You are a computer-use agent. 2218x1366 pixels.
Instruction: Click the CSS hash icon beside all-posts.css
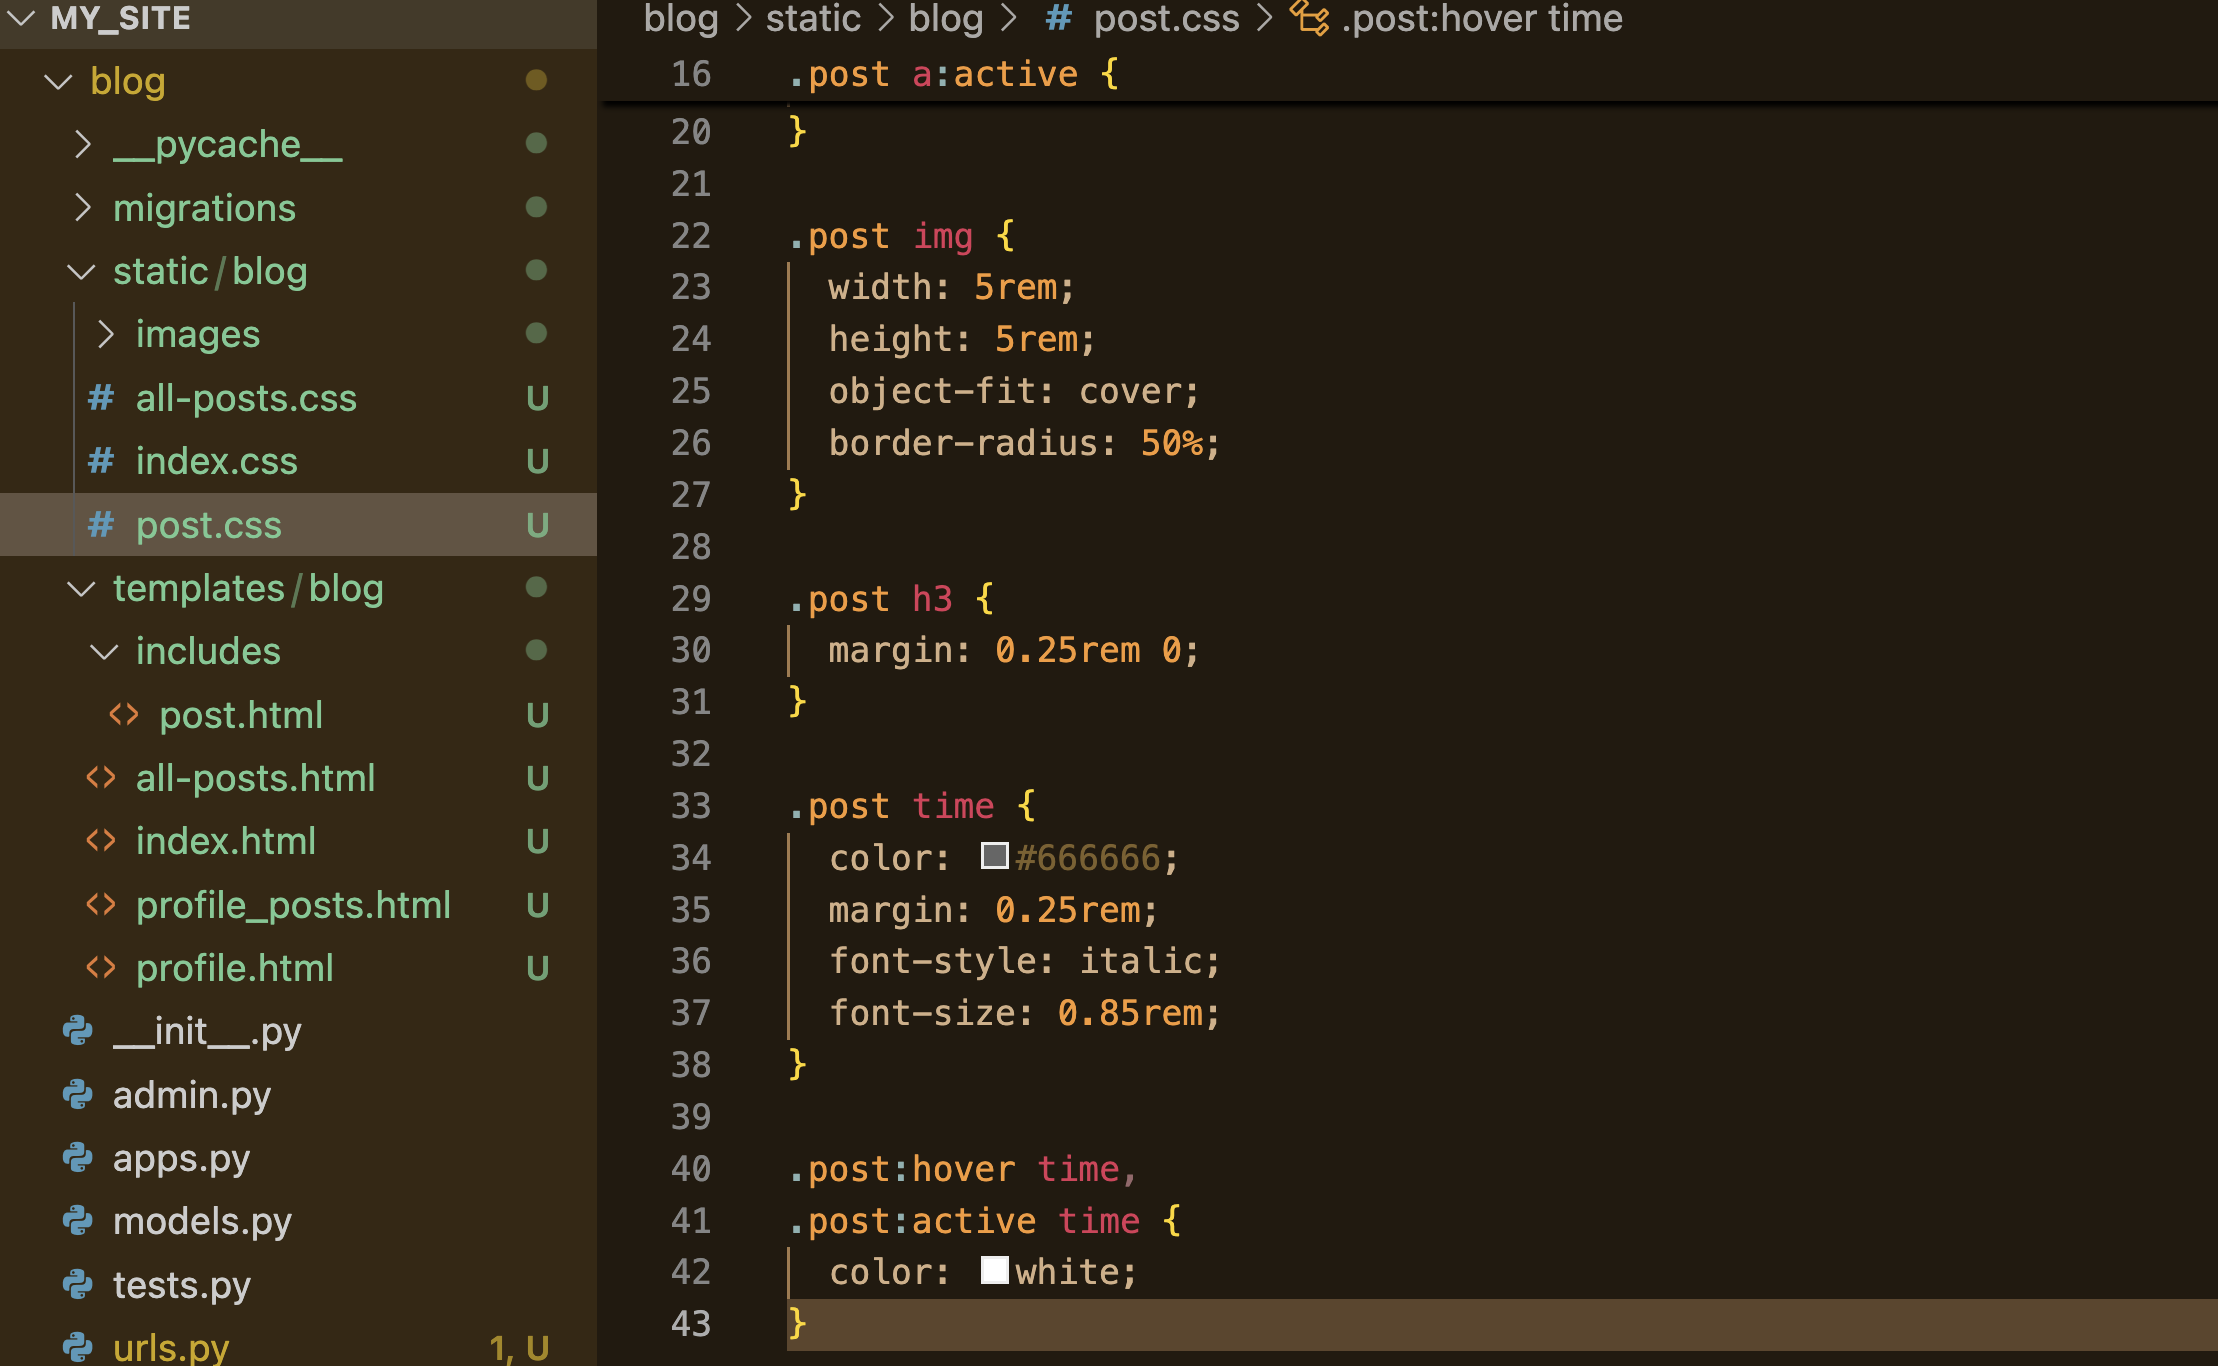(100, 398)
